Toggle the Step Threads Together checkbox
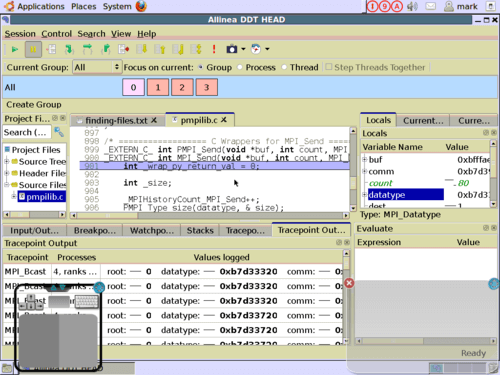The image size is (500, 375). tap(329, 67)
